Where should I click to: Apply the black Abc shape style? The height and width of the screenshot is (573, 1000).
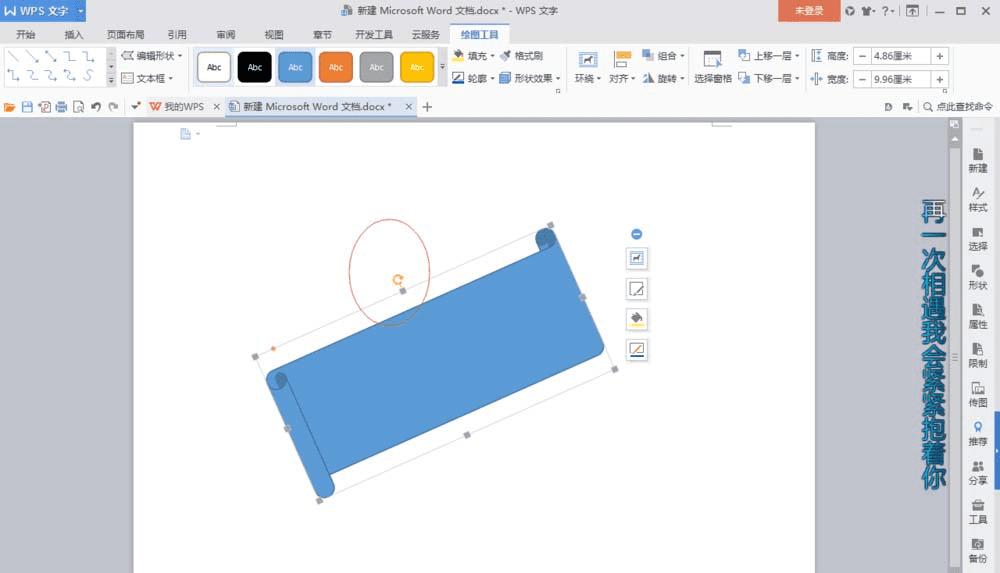[x=254, y=67]
